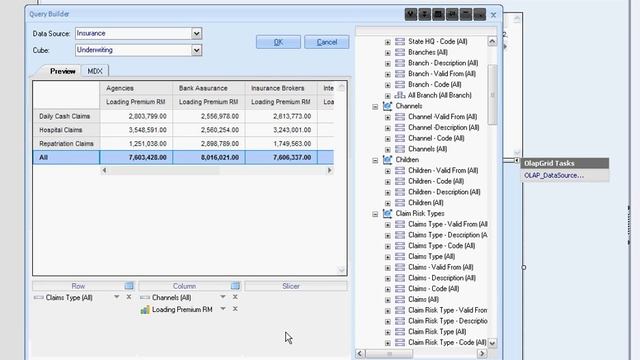This screenshot has height=360, width=640.
Task: Click the double-arrow toolbar icon in title bar
Action: [424, 14]
